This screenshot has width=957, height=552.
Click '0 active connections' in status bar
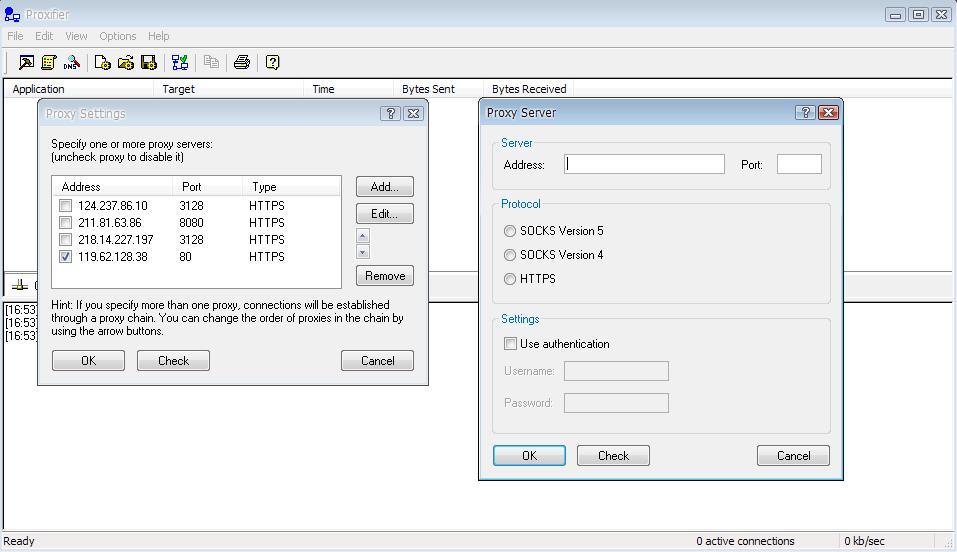click(x=745, y=540)
